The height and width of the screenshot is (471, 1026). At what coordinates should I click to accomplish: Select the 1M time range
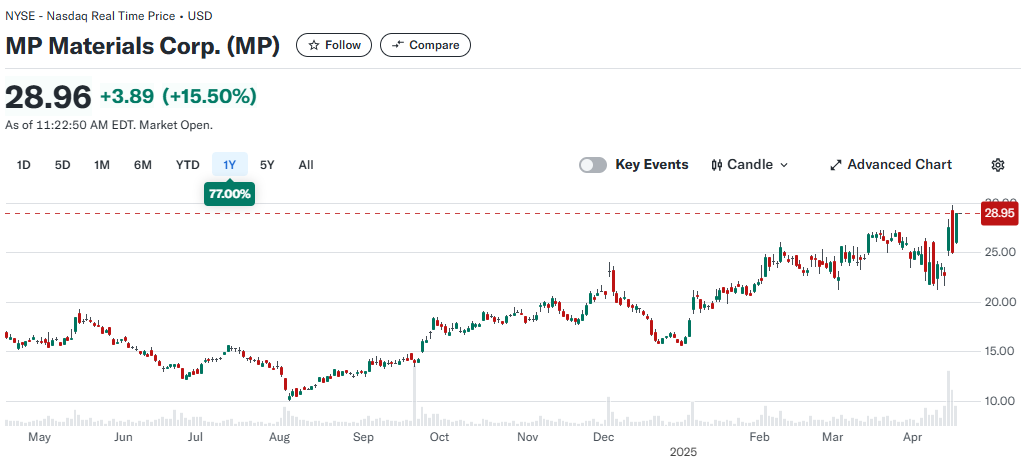(101, 165)
